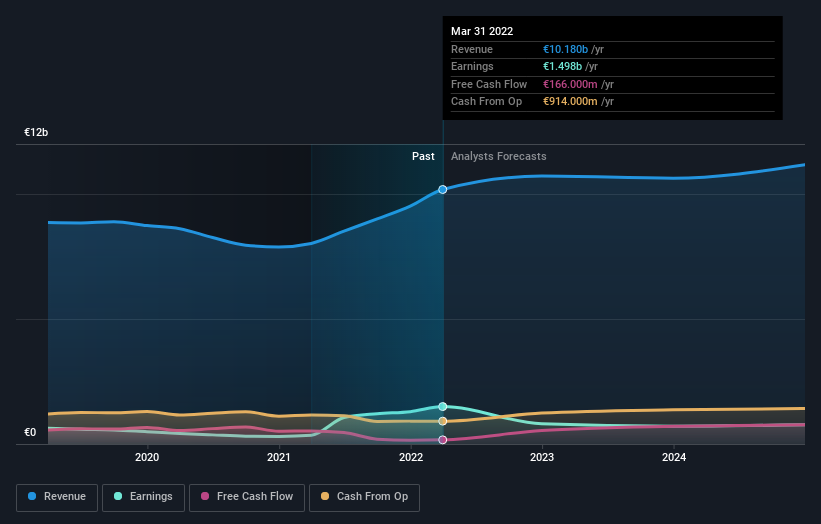The height and width of the screenshot is (524, 821).
Task: Click the Past label on chart
Action: tap(423, 156)
